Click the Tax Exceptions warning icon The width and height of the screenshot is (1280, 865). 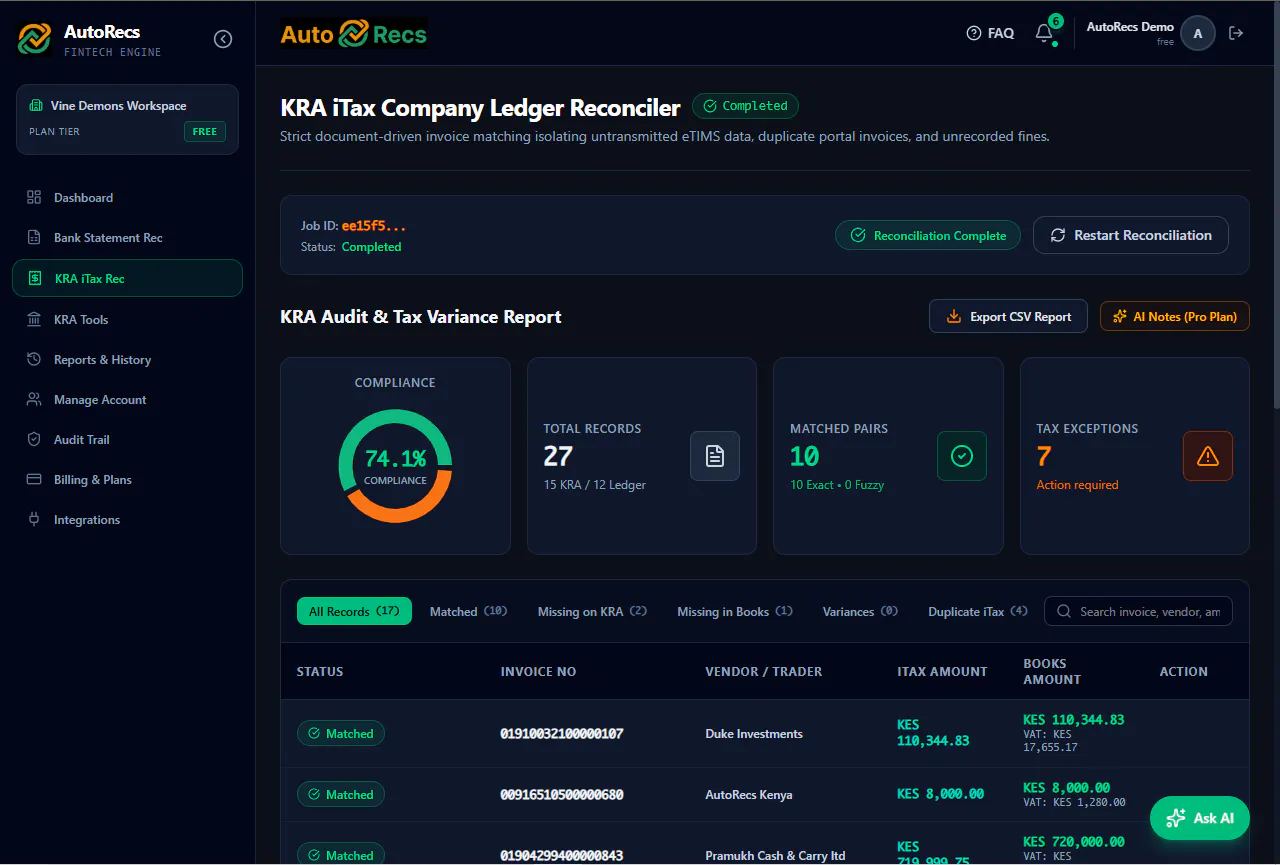click(x=1208, y=456)
